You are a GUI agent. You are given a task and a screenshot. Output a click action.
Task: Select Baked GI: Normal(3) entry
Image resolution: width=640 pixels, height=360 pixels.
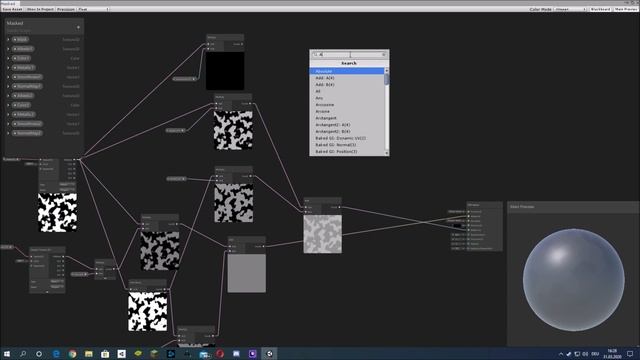point(347,145)
